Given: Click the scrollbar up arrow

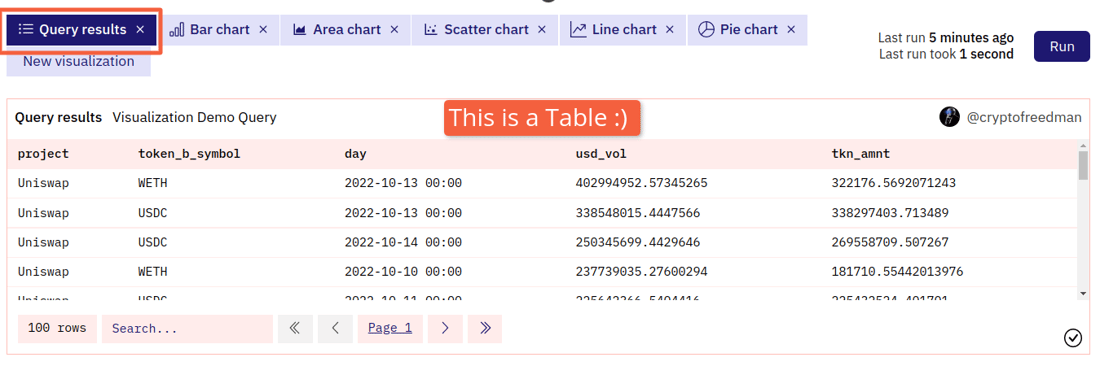Looking at the screenshot, I should tap(1083, 145).
